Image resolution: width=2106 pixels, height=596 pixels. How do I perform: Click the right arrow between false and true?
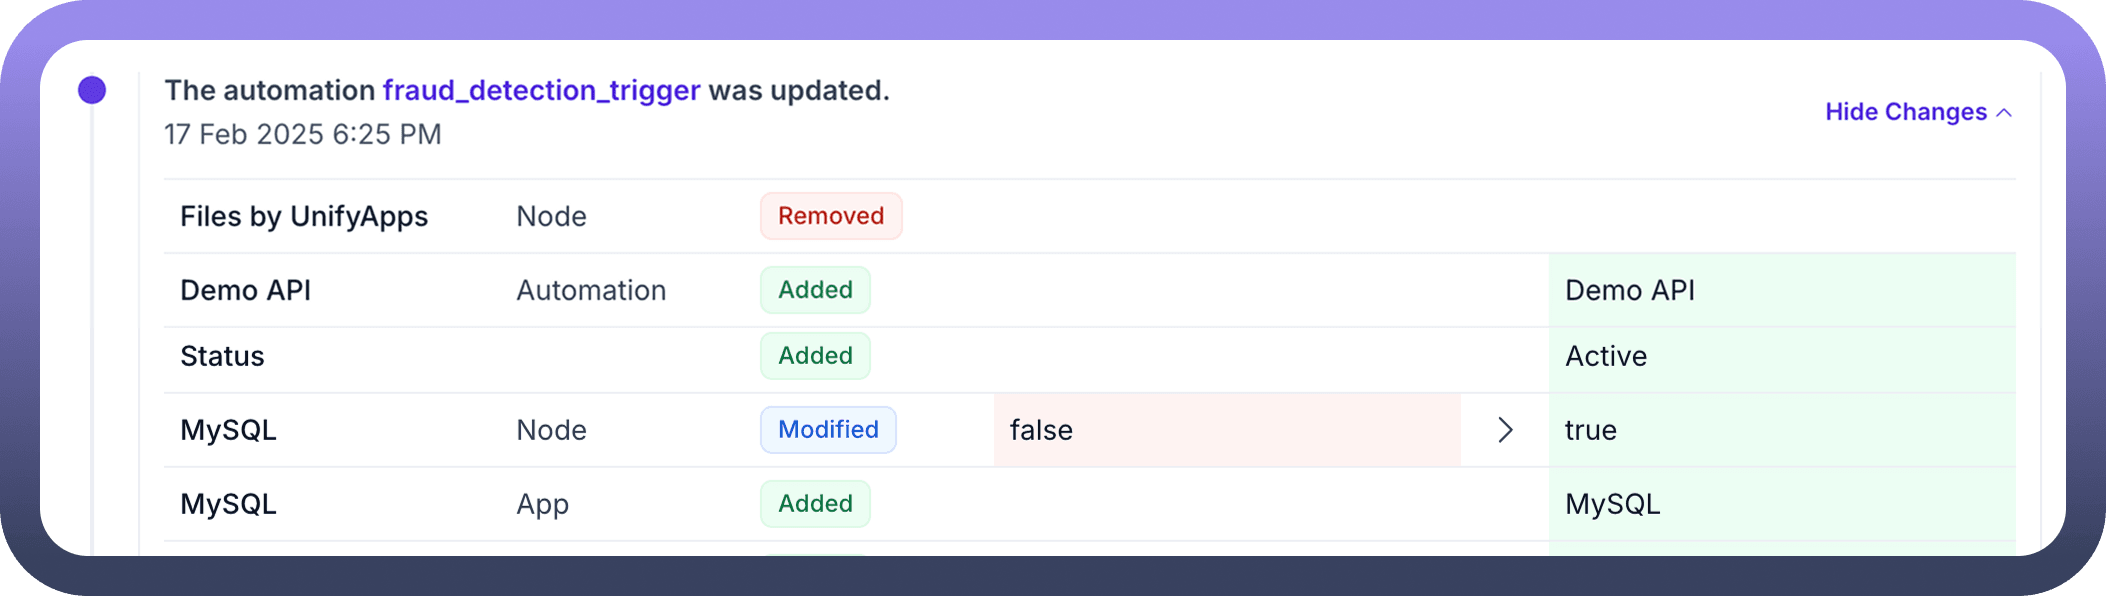click(1505, 430)
